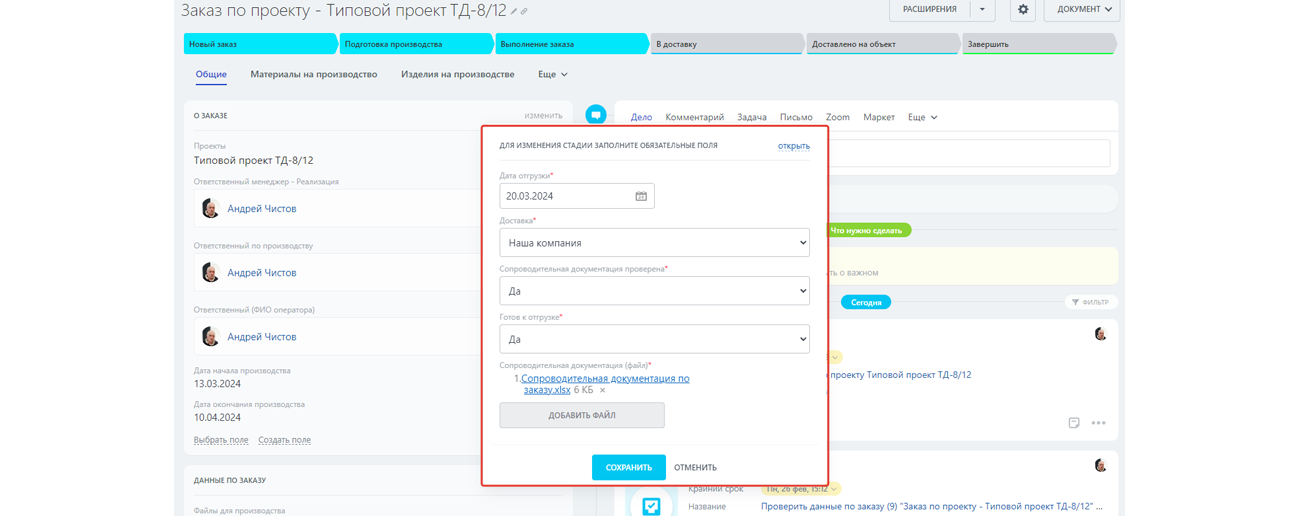The height and width of the screenshot is (516, 1300).
Task: Open the Расширения dropdown arrow
Action: [x=982, y=10]
